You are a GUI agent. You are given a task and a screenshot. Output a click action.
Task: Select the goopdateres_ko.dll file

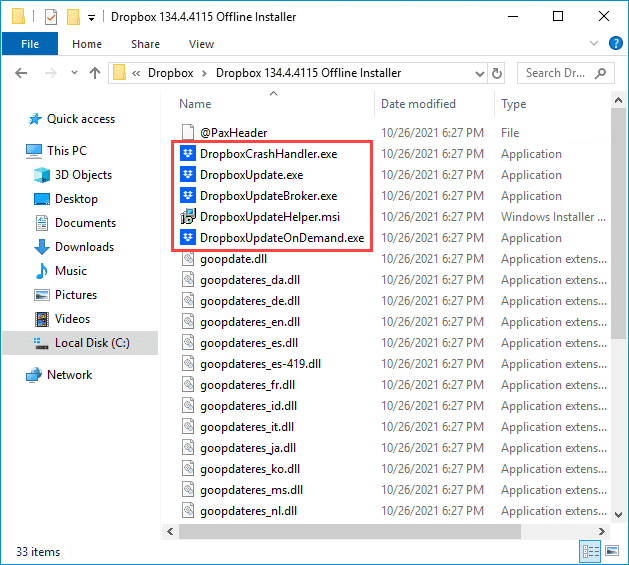250,469
